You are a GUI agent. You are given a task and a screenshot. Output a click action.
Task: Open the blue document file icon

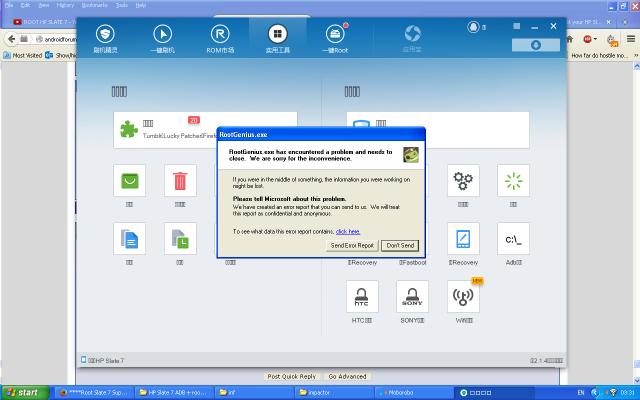click(129, 239)
